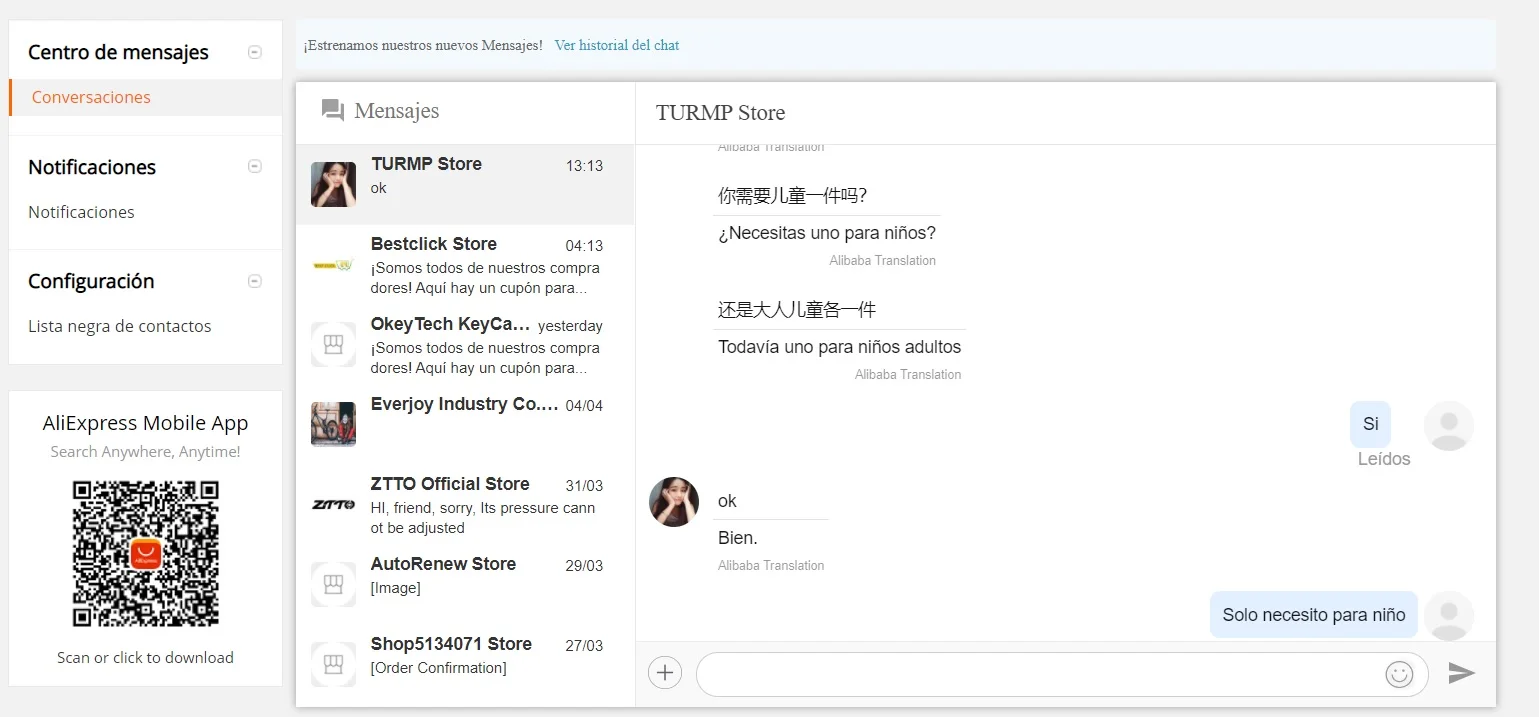Click the 13:13 timestamp of TURMP Store
Viewport: 1539px width, 717px height.
[x=584, y=166]
